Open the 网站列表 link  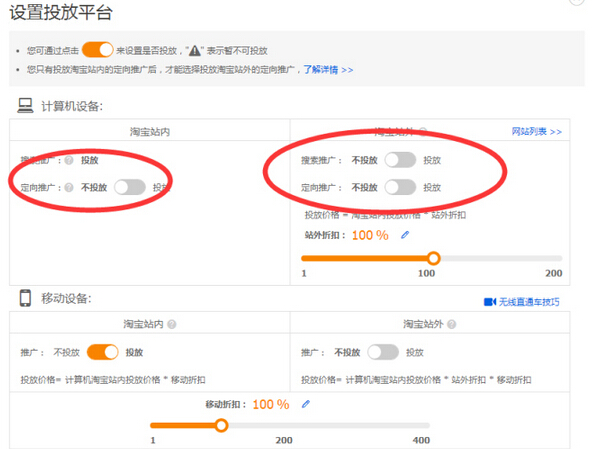536,131
